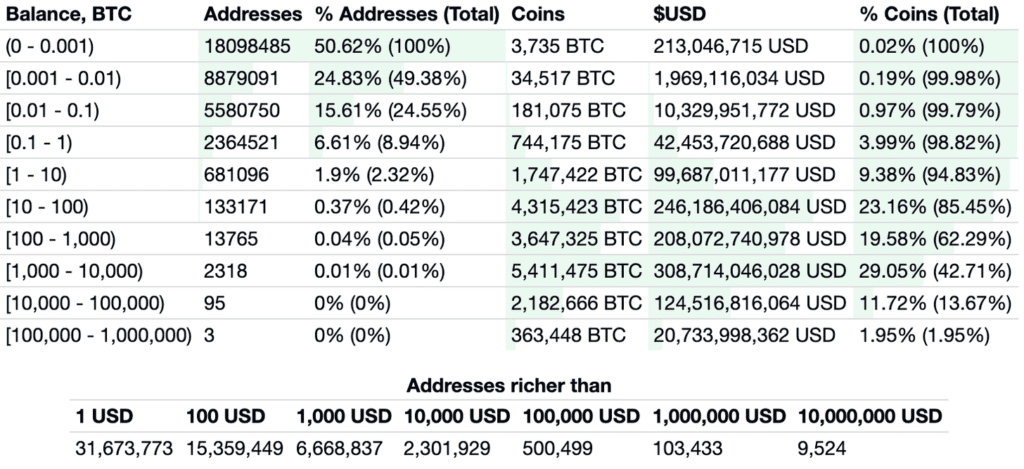The width and height of the screenshot is (1024, 469).
Task: Select the 50.62% (100%) addresses cell
Action: coord(383,45)
